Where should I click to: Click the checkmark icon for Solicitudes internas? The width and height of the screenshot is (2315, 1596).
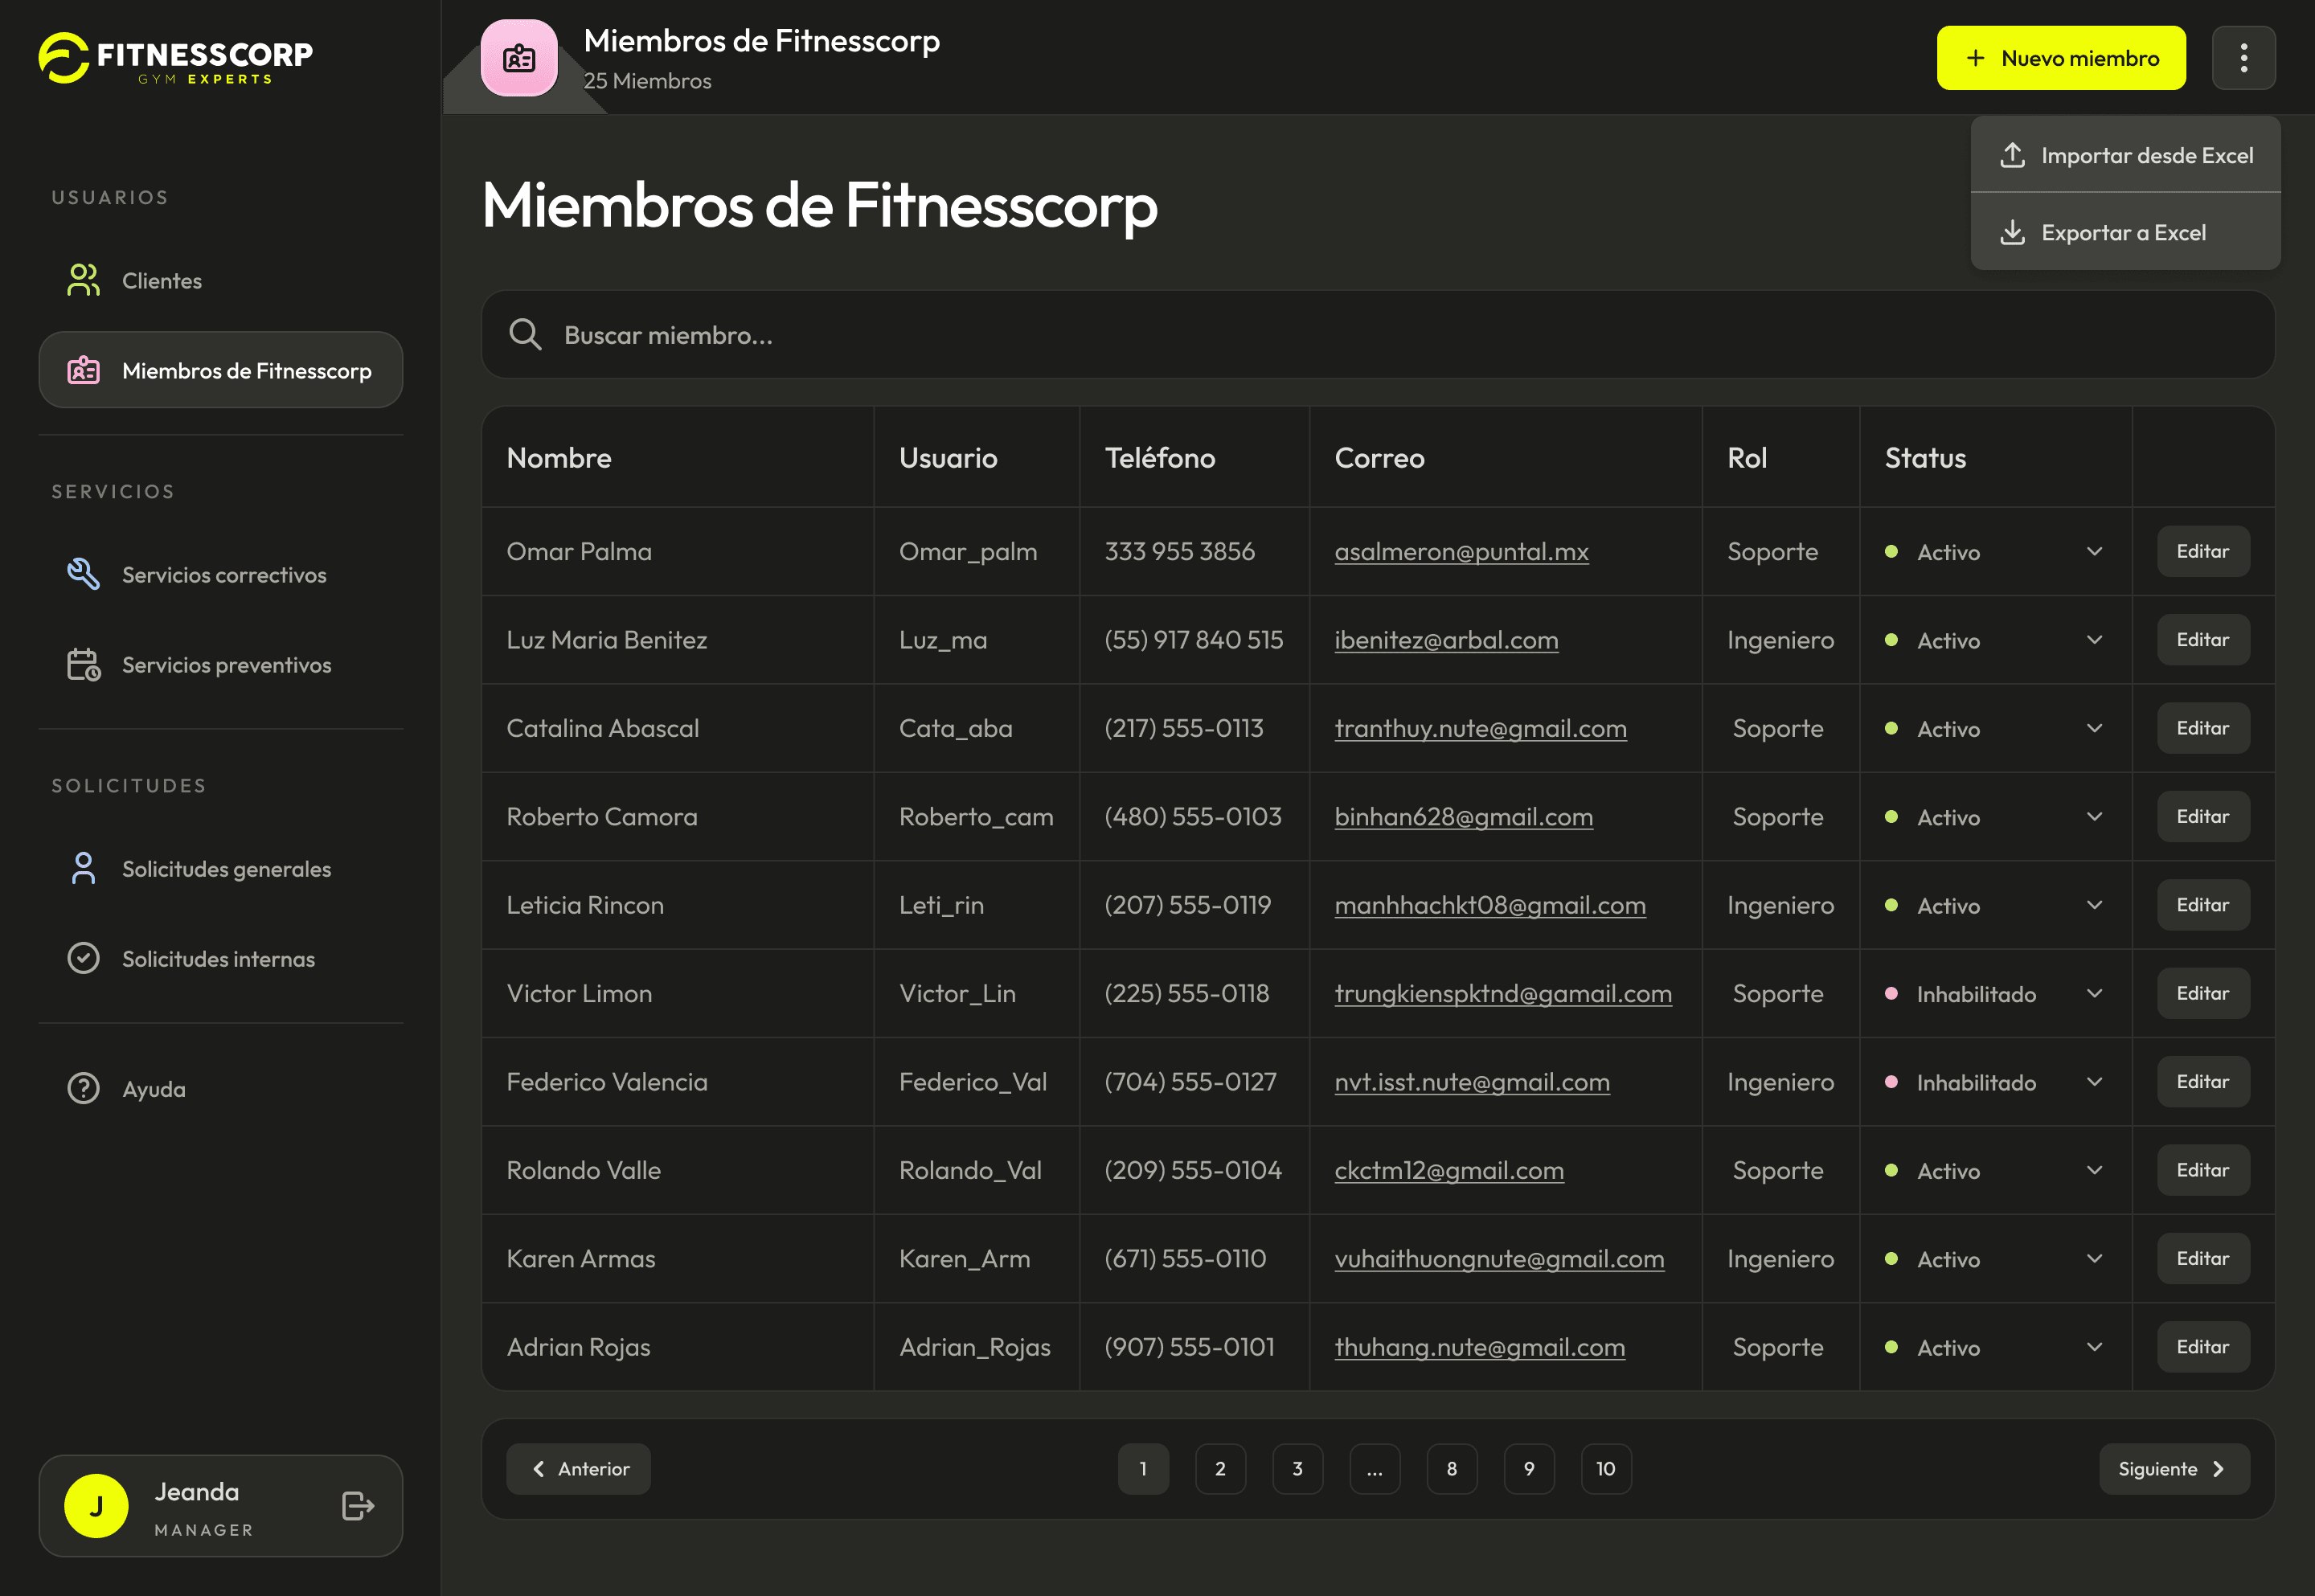coord(83,958)
